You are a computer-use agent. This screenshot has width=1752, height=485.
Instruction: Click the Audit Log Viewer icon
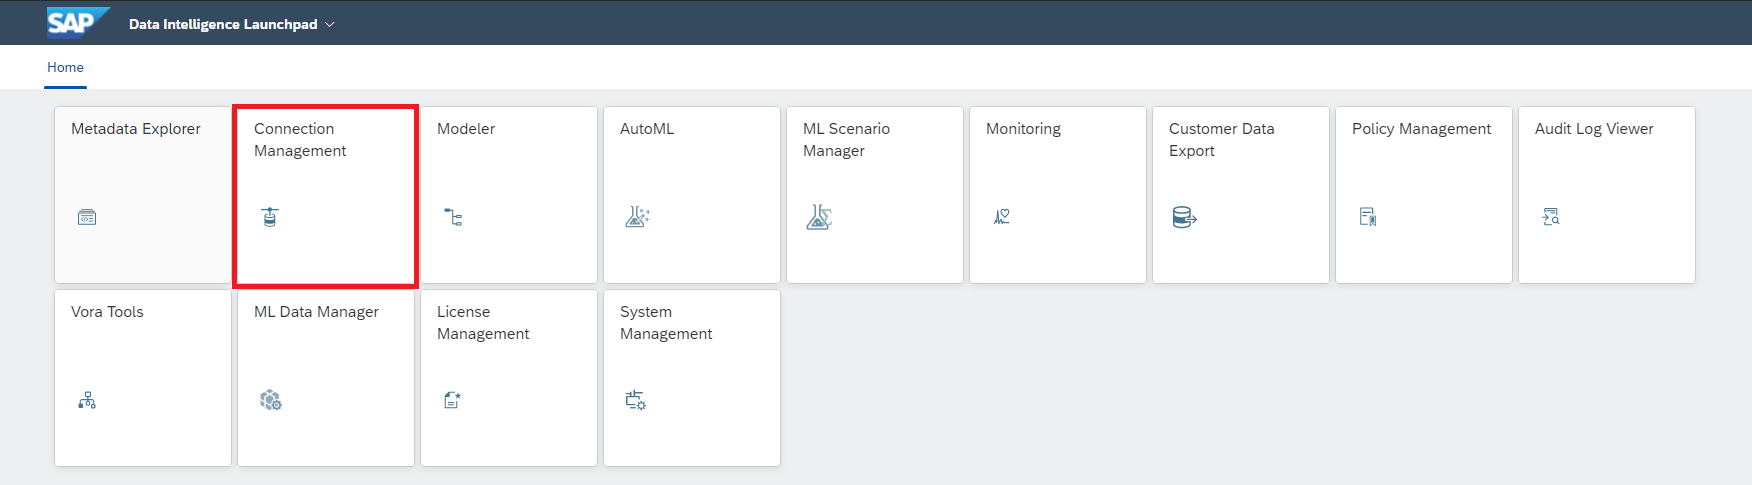1551,217
